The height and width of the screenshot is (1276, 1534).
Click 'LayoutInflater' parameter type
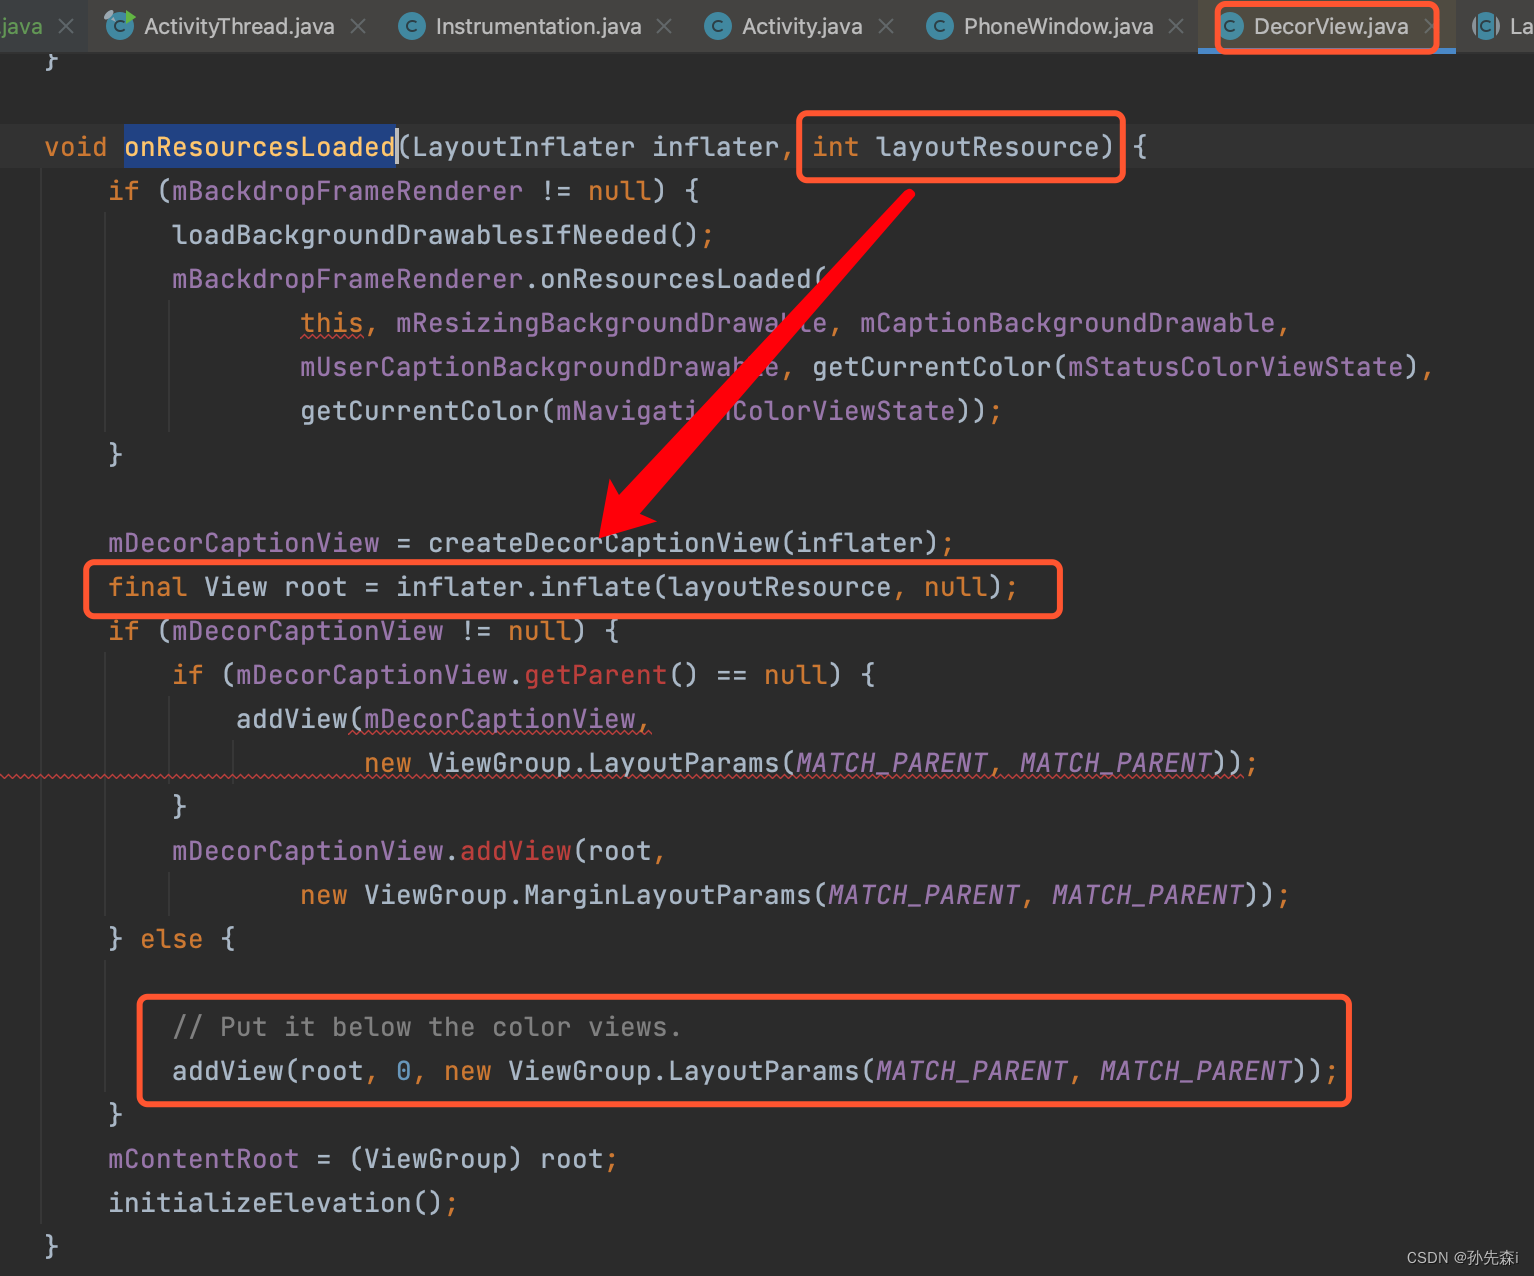pos(523,147)
